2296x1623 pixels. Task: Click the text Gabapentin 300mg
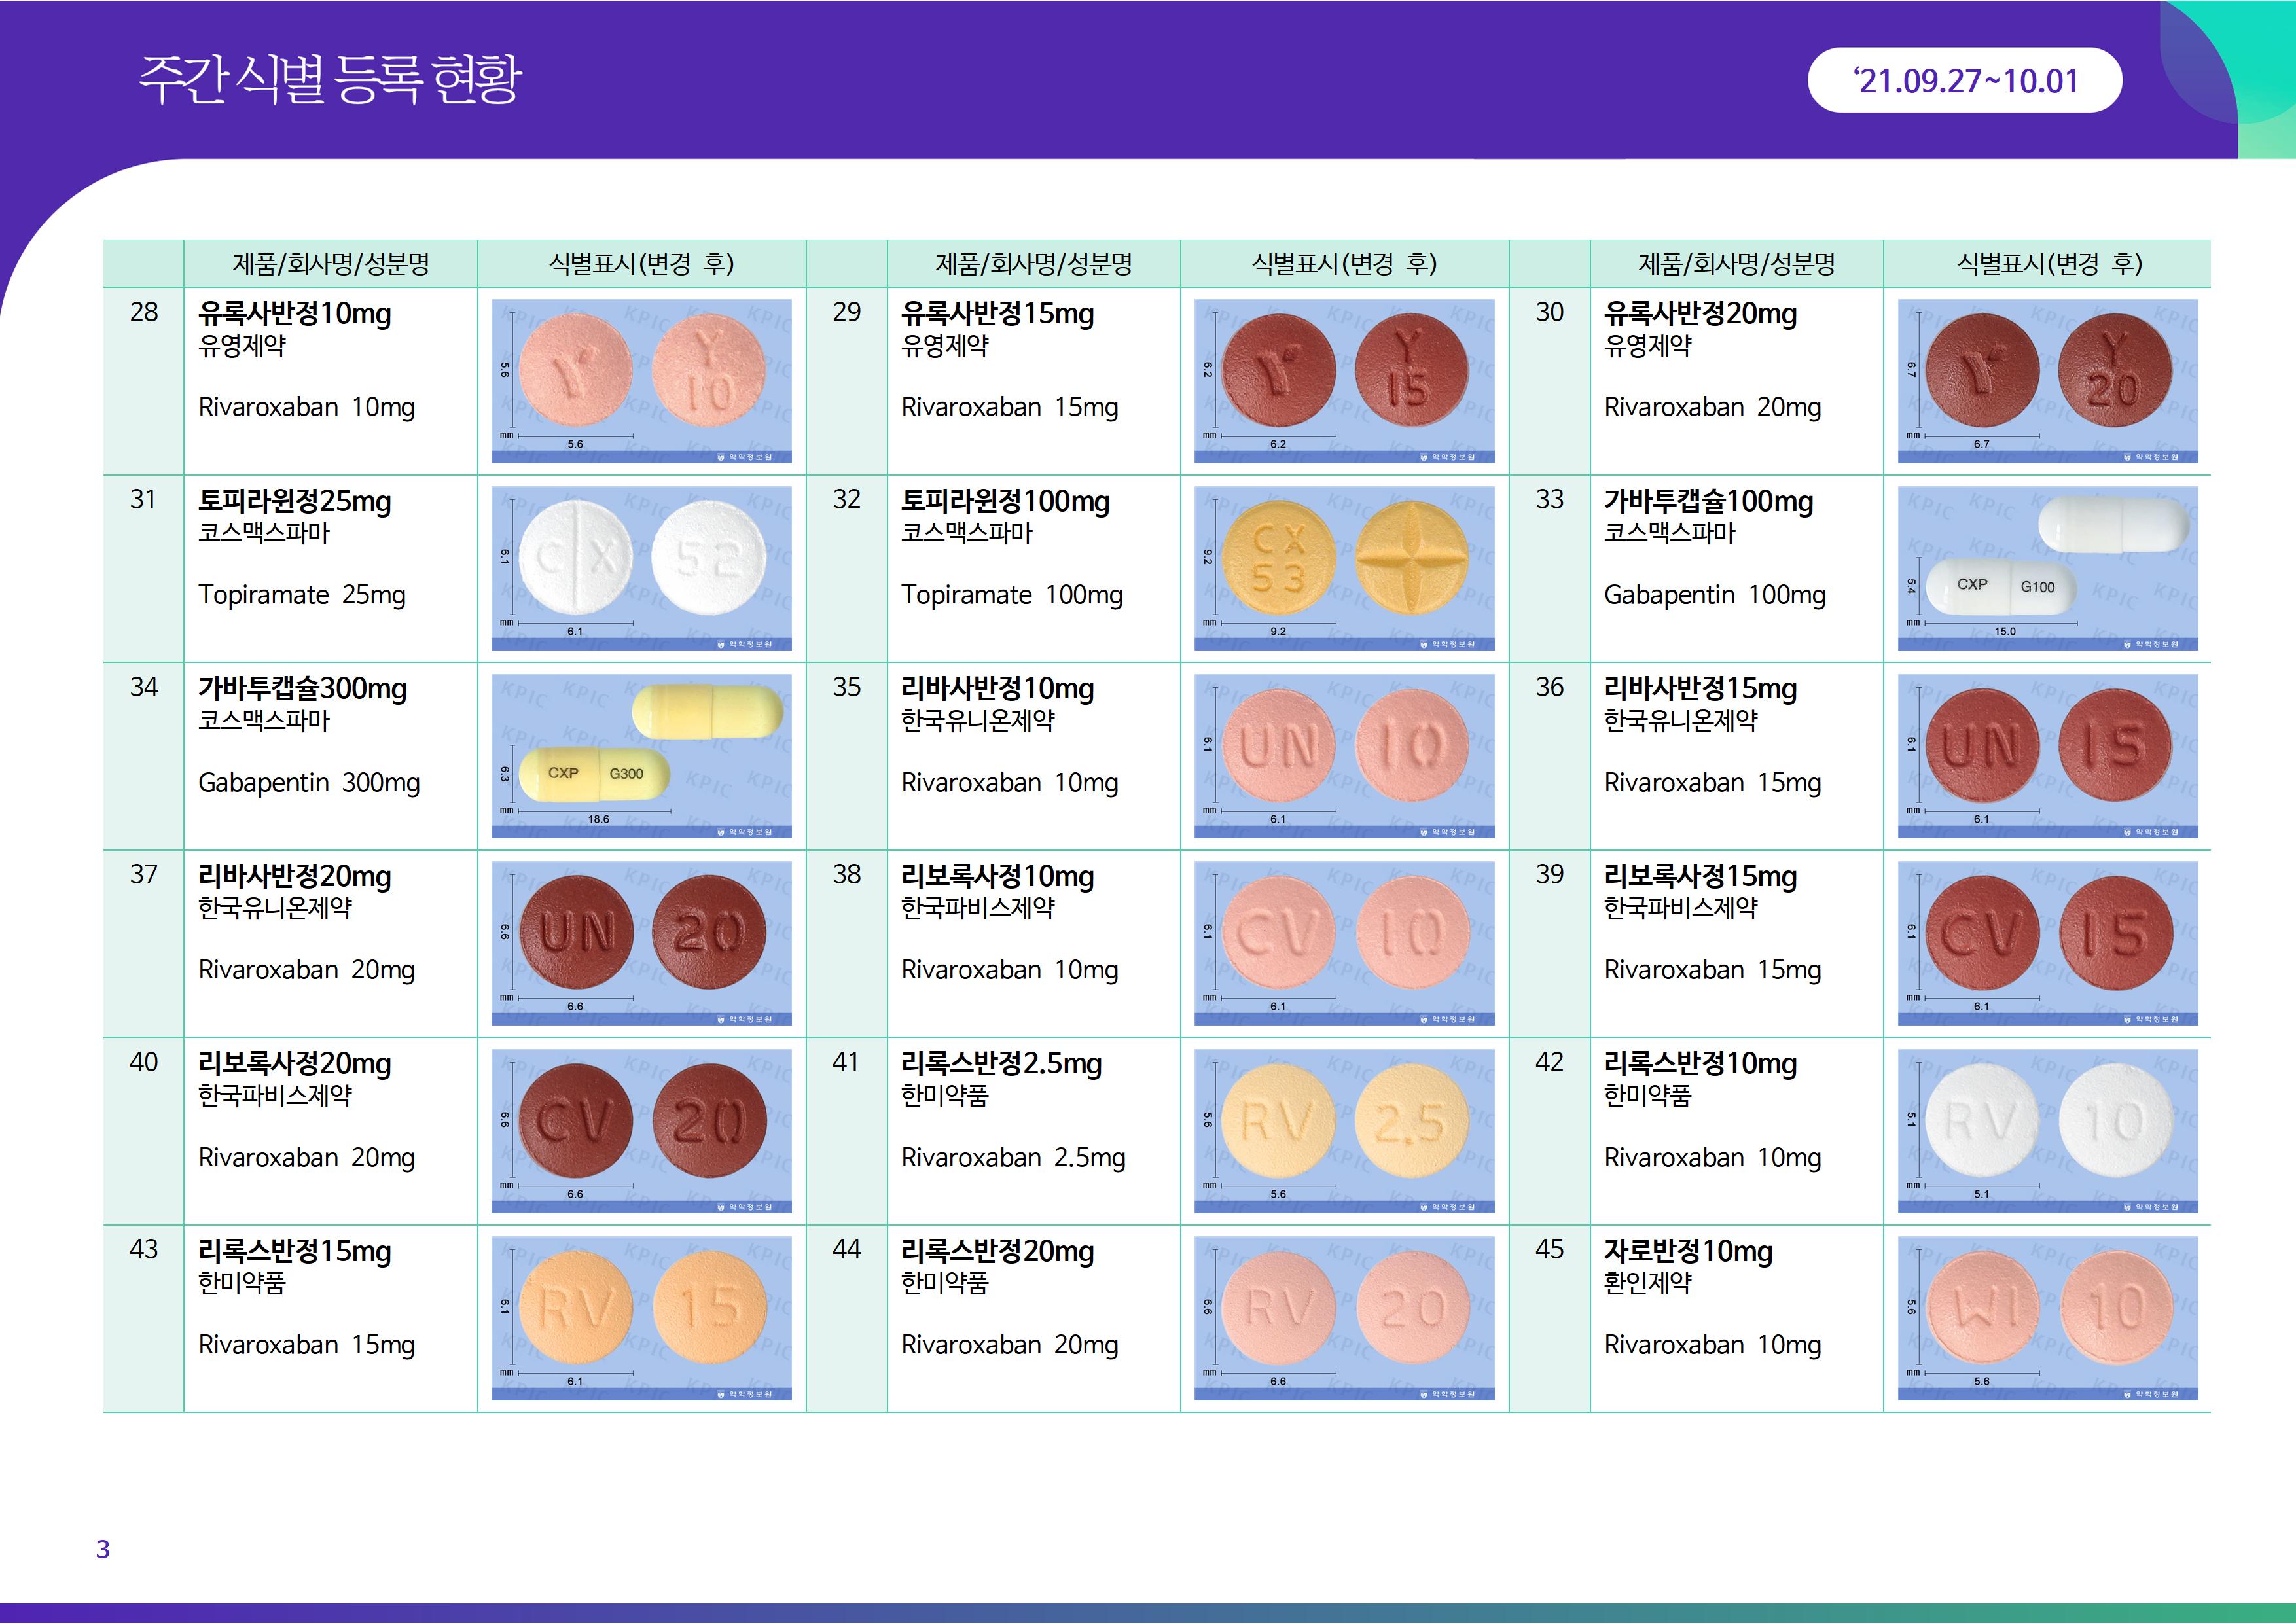pos(308,782)
